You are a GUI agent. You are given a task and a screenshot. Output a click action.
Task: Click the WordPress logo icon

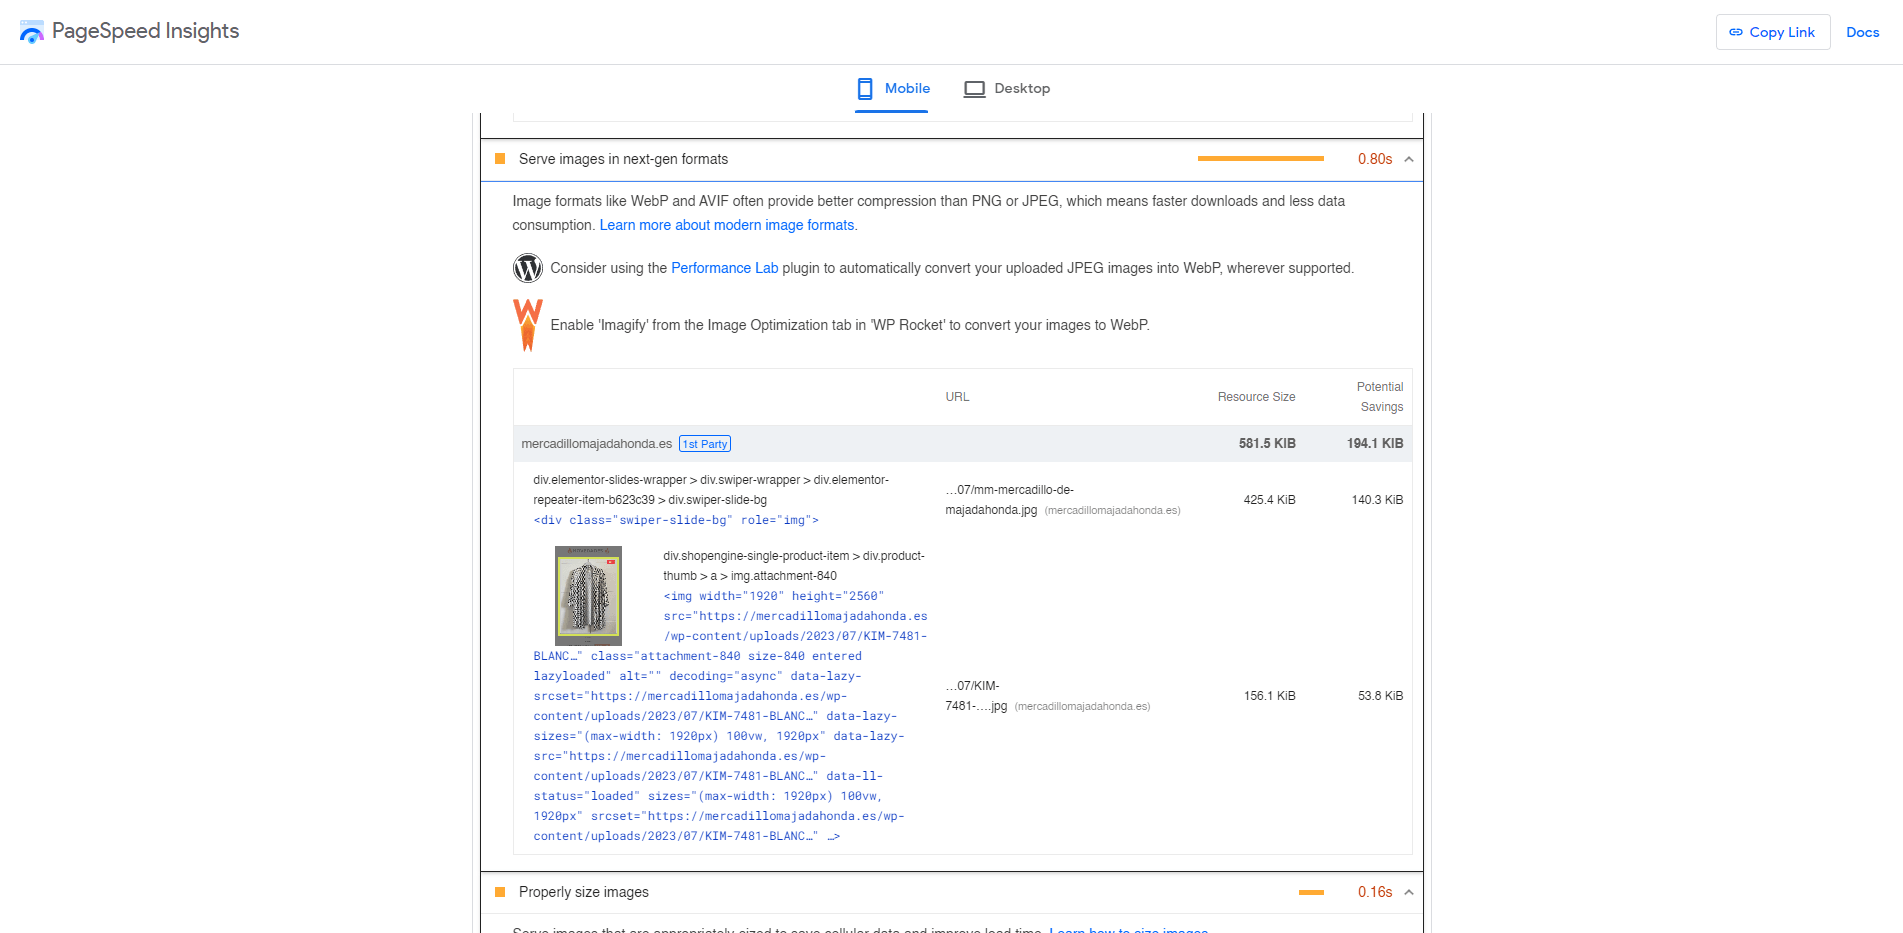(x=528, y=268)
